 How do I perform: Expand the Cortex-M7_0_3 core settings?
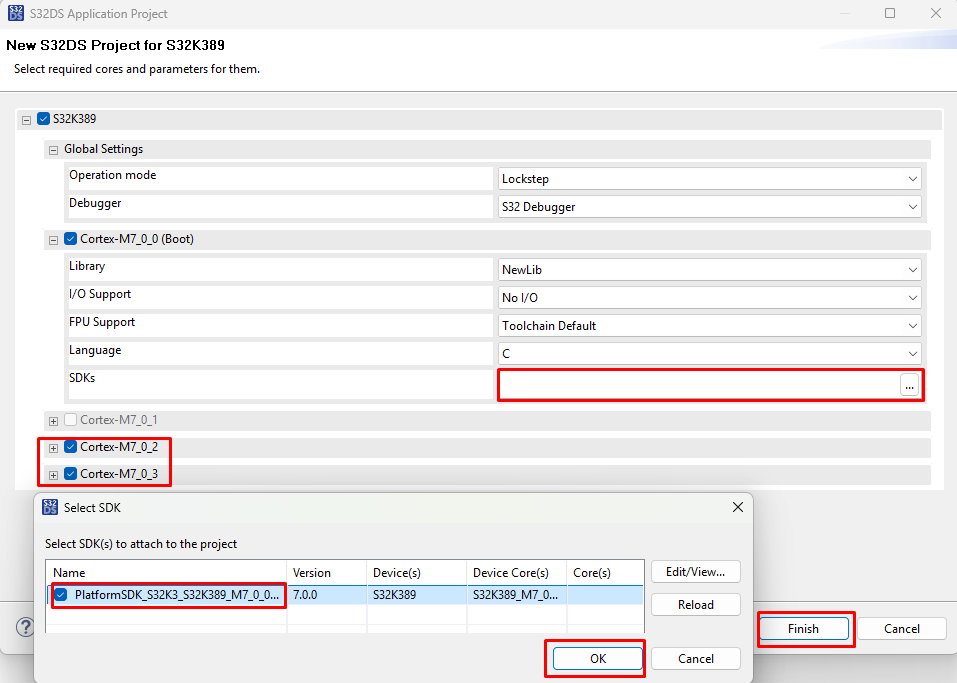54,475
